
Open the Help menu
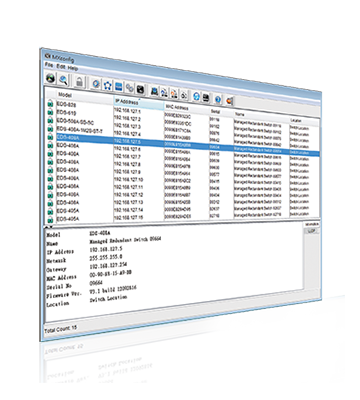(72, 68)
